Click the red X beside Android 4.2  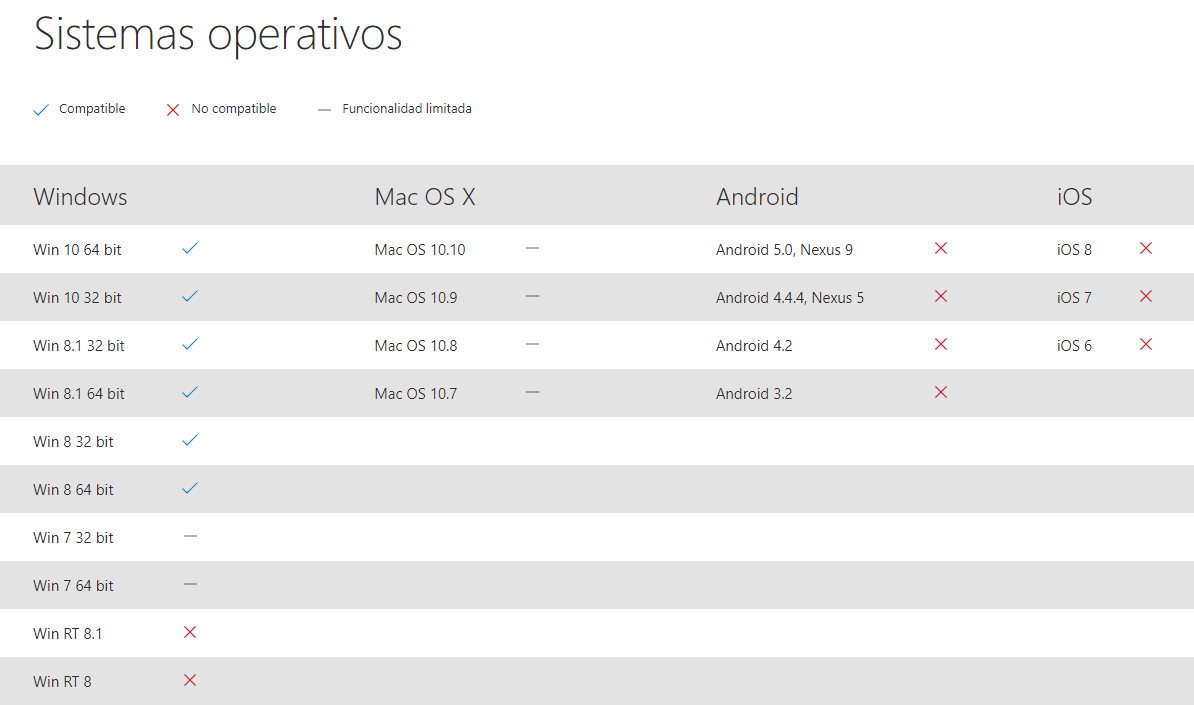pyautogui.click(x=941, y=344)
